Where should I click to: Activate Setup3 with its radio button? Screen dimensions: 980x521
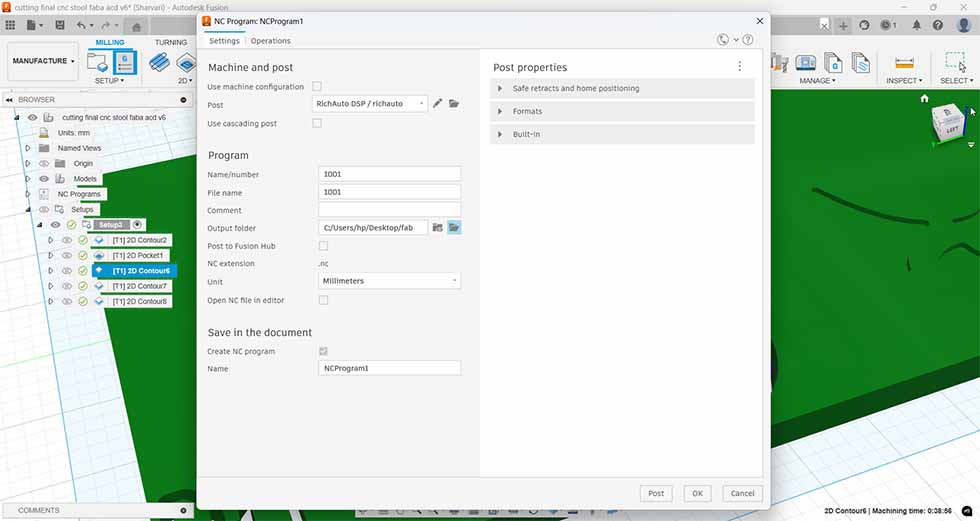[x=138, y=224]
